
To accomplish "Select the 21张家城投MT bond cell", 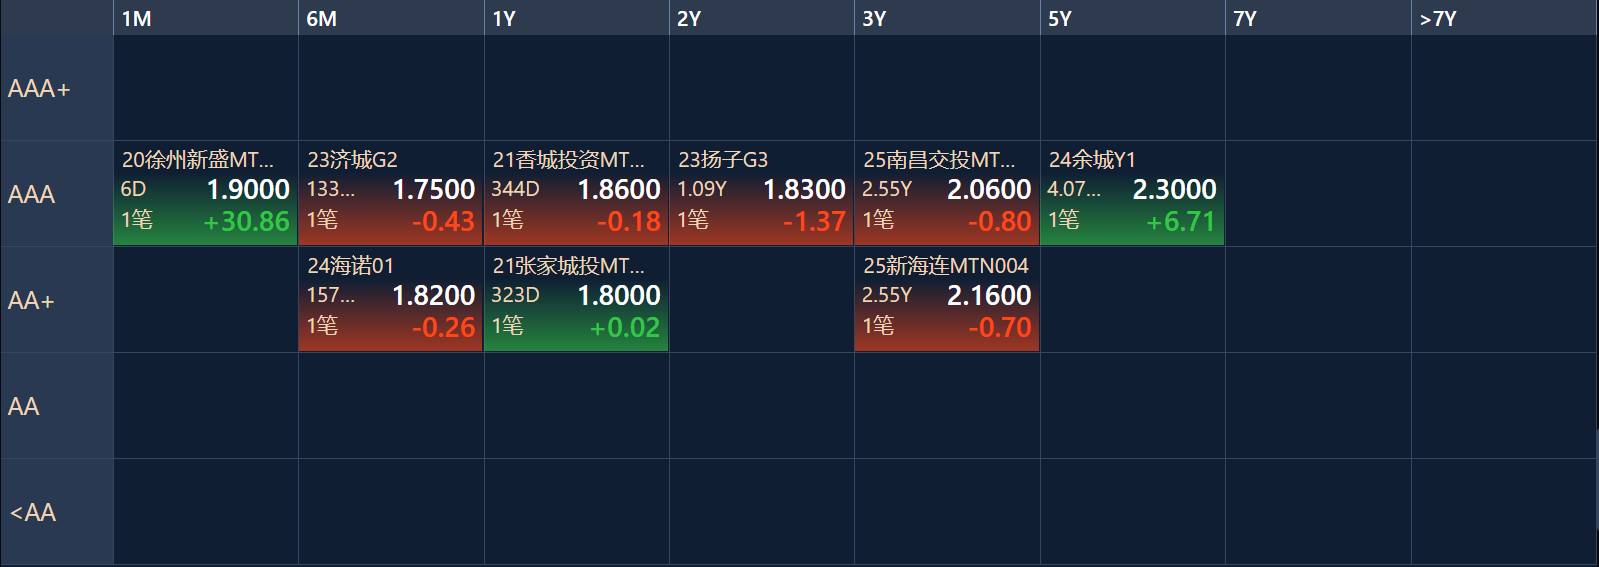I will (x=576, y=299).
